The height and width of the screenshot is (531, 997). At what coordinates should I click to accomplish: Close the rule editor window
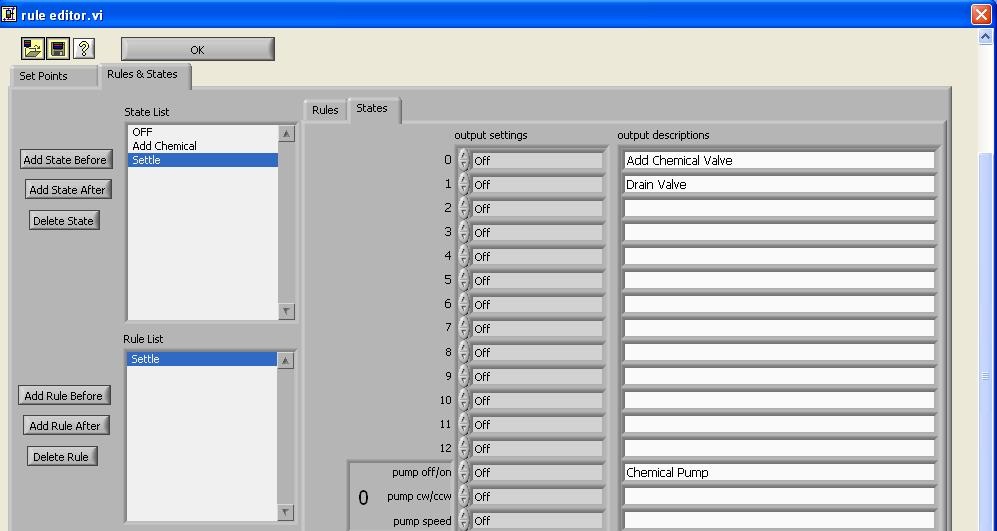pyautogui.click(x=982, y=14)
